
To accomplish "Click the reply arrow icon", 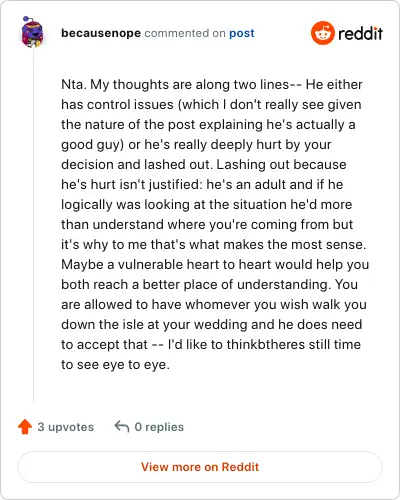I will 122,427.
